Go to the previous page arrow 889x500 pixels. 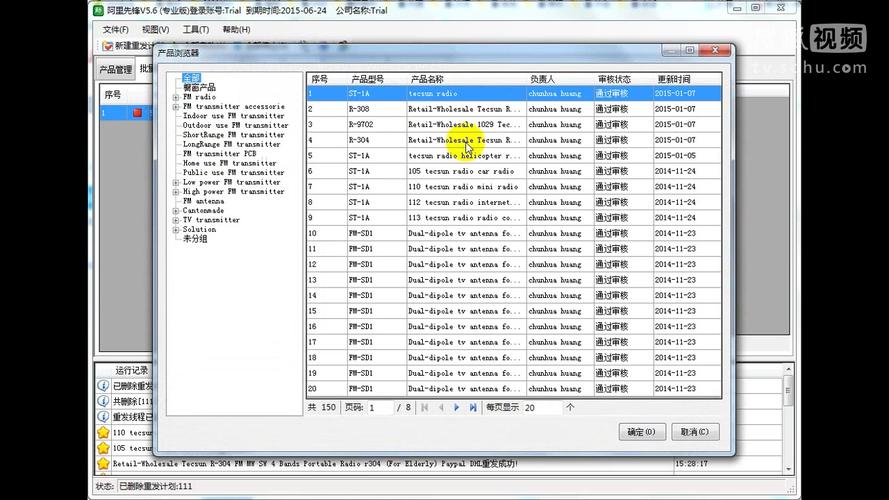click(441, 407)
